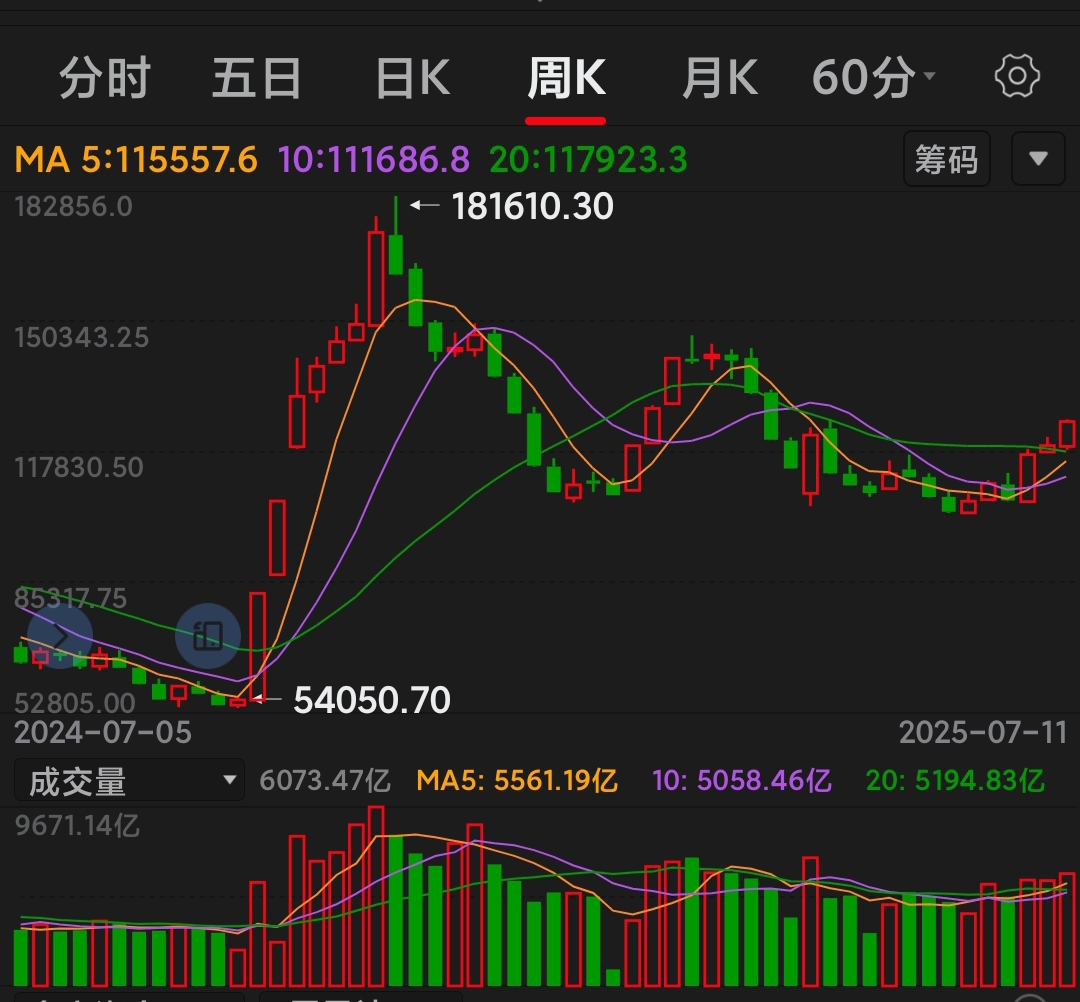Image resolution: width=1080 pixels, height=1002 pixels.
Task: Tap the 117830.50 axis label
Action: (x=79, y=468)
